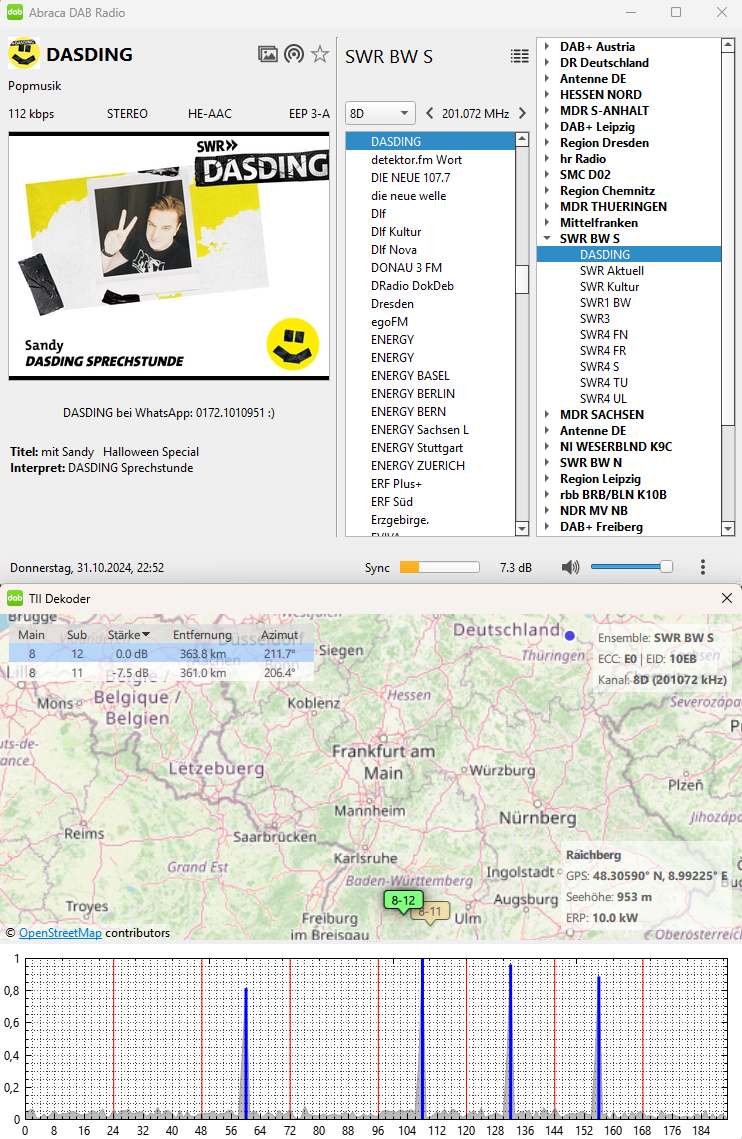The height and width of the screenshot is (1139, 742).
Task: Open the slideshow picture icon next to DASDING
Action: [x=268, y=54]
